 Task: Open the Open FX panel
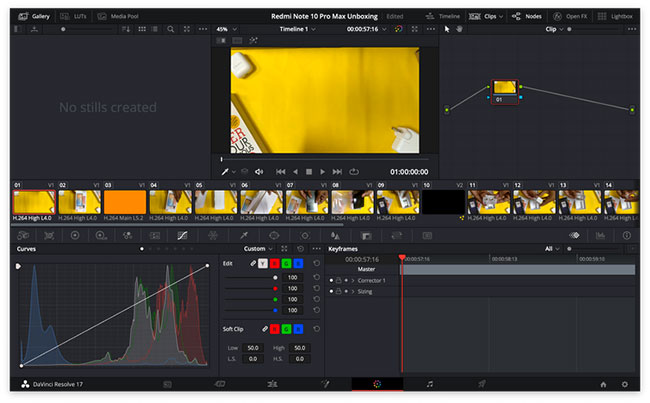click(x=570, y=17)
